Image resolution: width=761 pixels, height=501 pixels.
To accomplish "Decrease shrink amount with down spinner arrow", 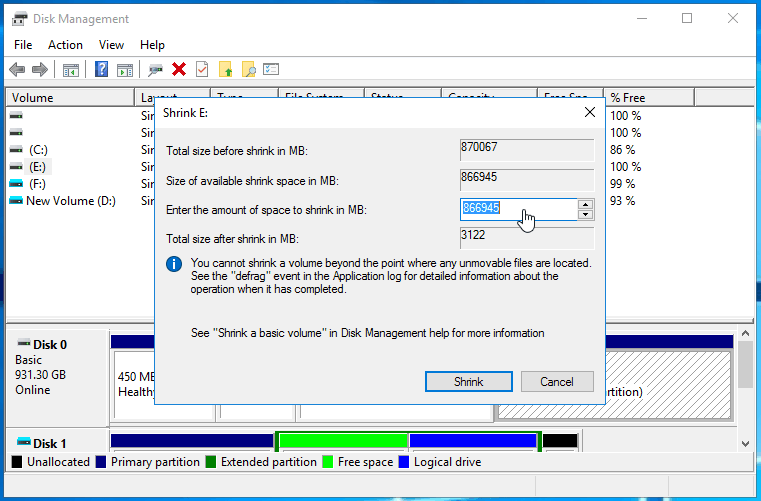I will tap(586, 215).
